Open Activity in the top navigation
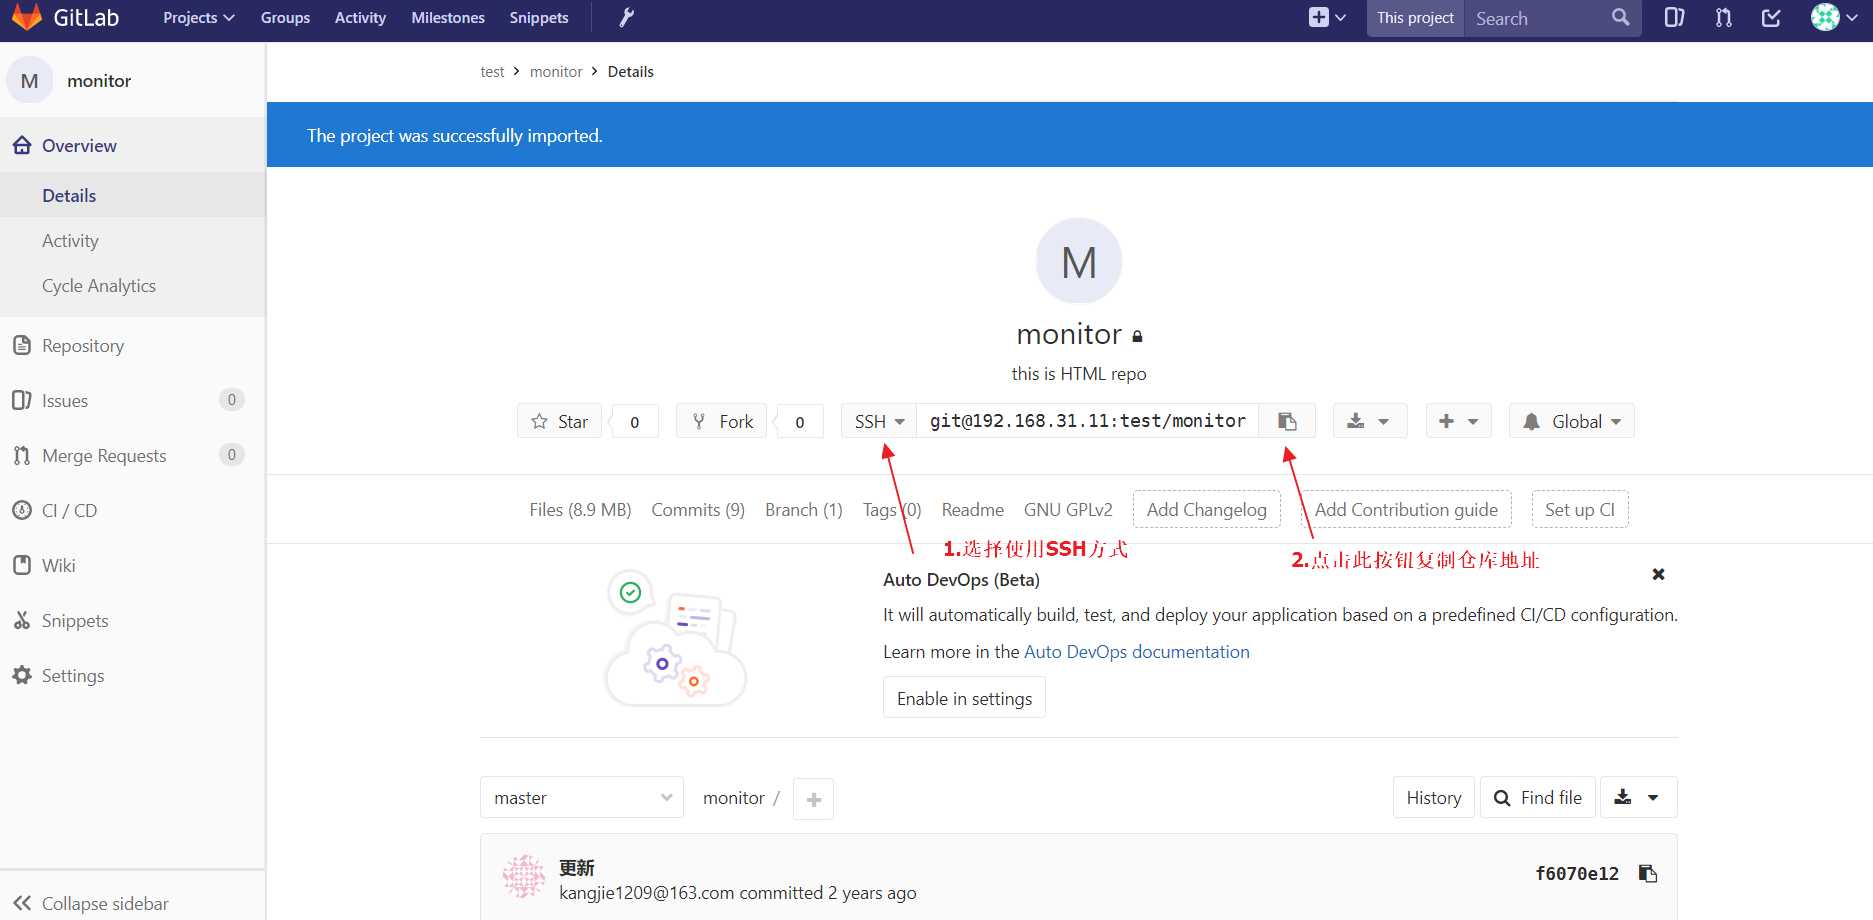This screenshot has width=1873, height=920. (360, 18)
